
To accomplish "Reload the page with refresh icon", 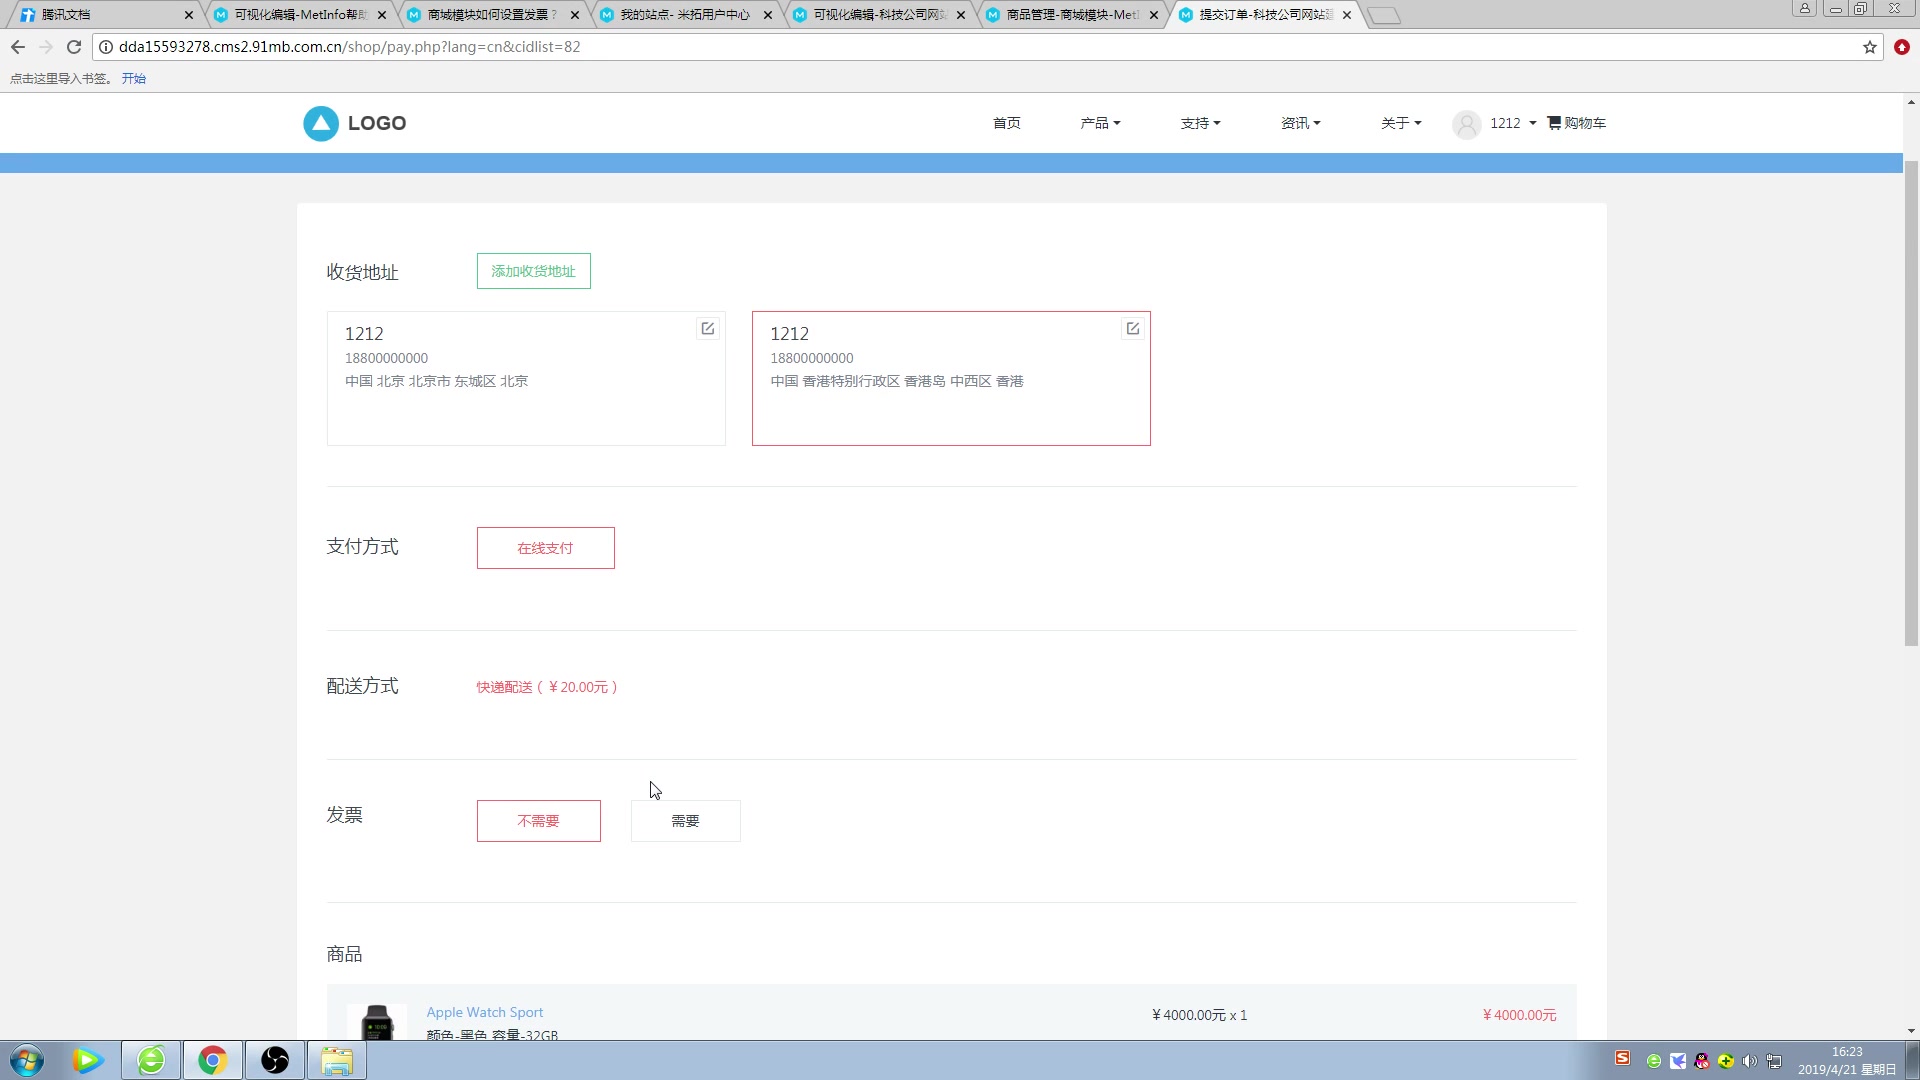I will point(73,47).
